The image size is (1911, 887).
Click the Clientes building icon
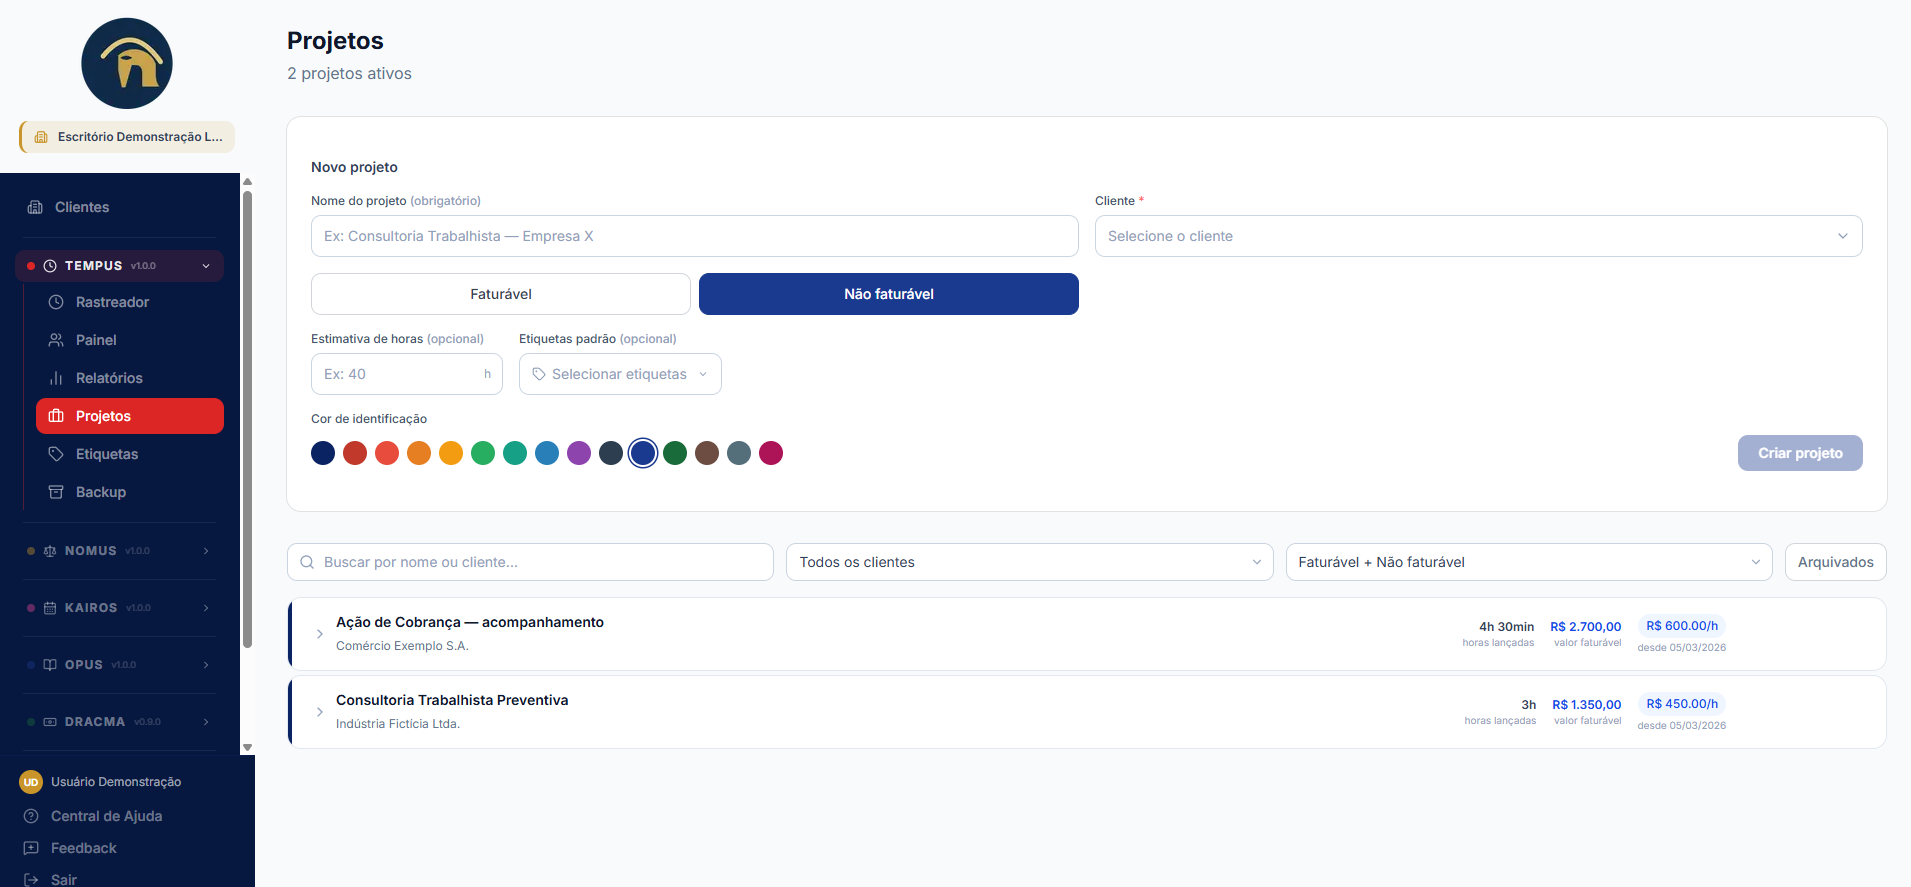pyautogui.click(x=35, y=207)
